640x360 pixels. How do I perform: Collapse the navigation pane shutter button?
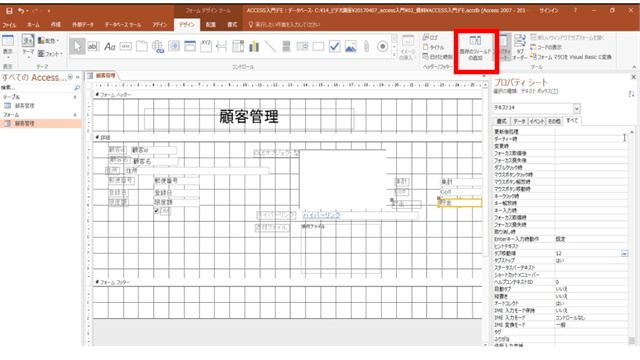pyautogui.click(x=78, y=77)
